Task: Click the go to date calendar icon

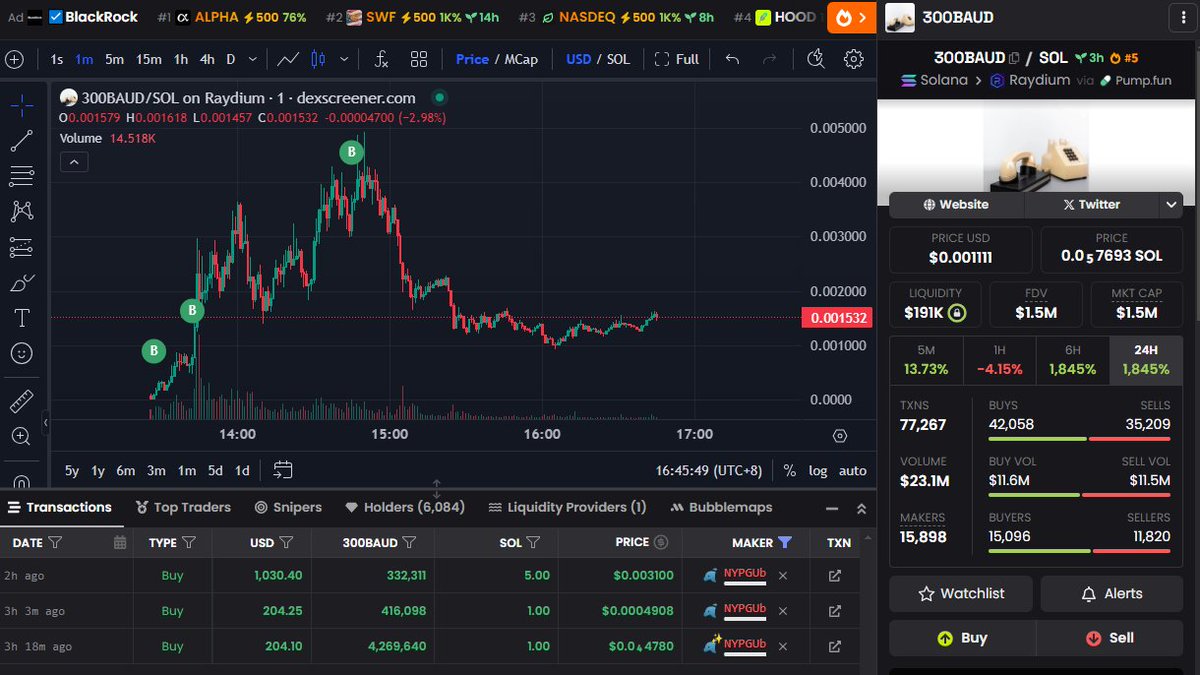Action: [x=283, y=470]
